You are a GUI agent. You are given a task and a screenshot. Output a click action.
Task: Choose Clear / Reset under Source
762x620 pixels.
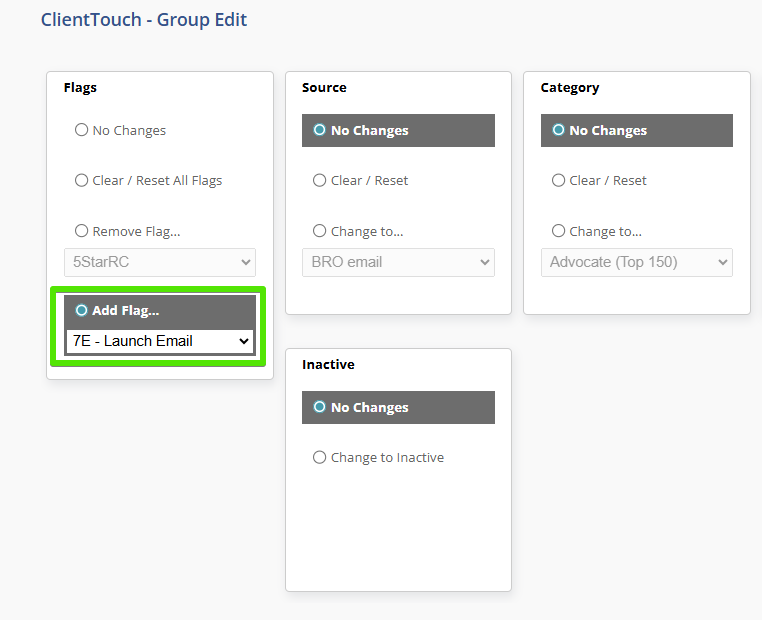(x=320, y=181)
